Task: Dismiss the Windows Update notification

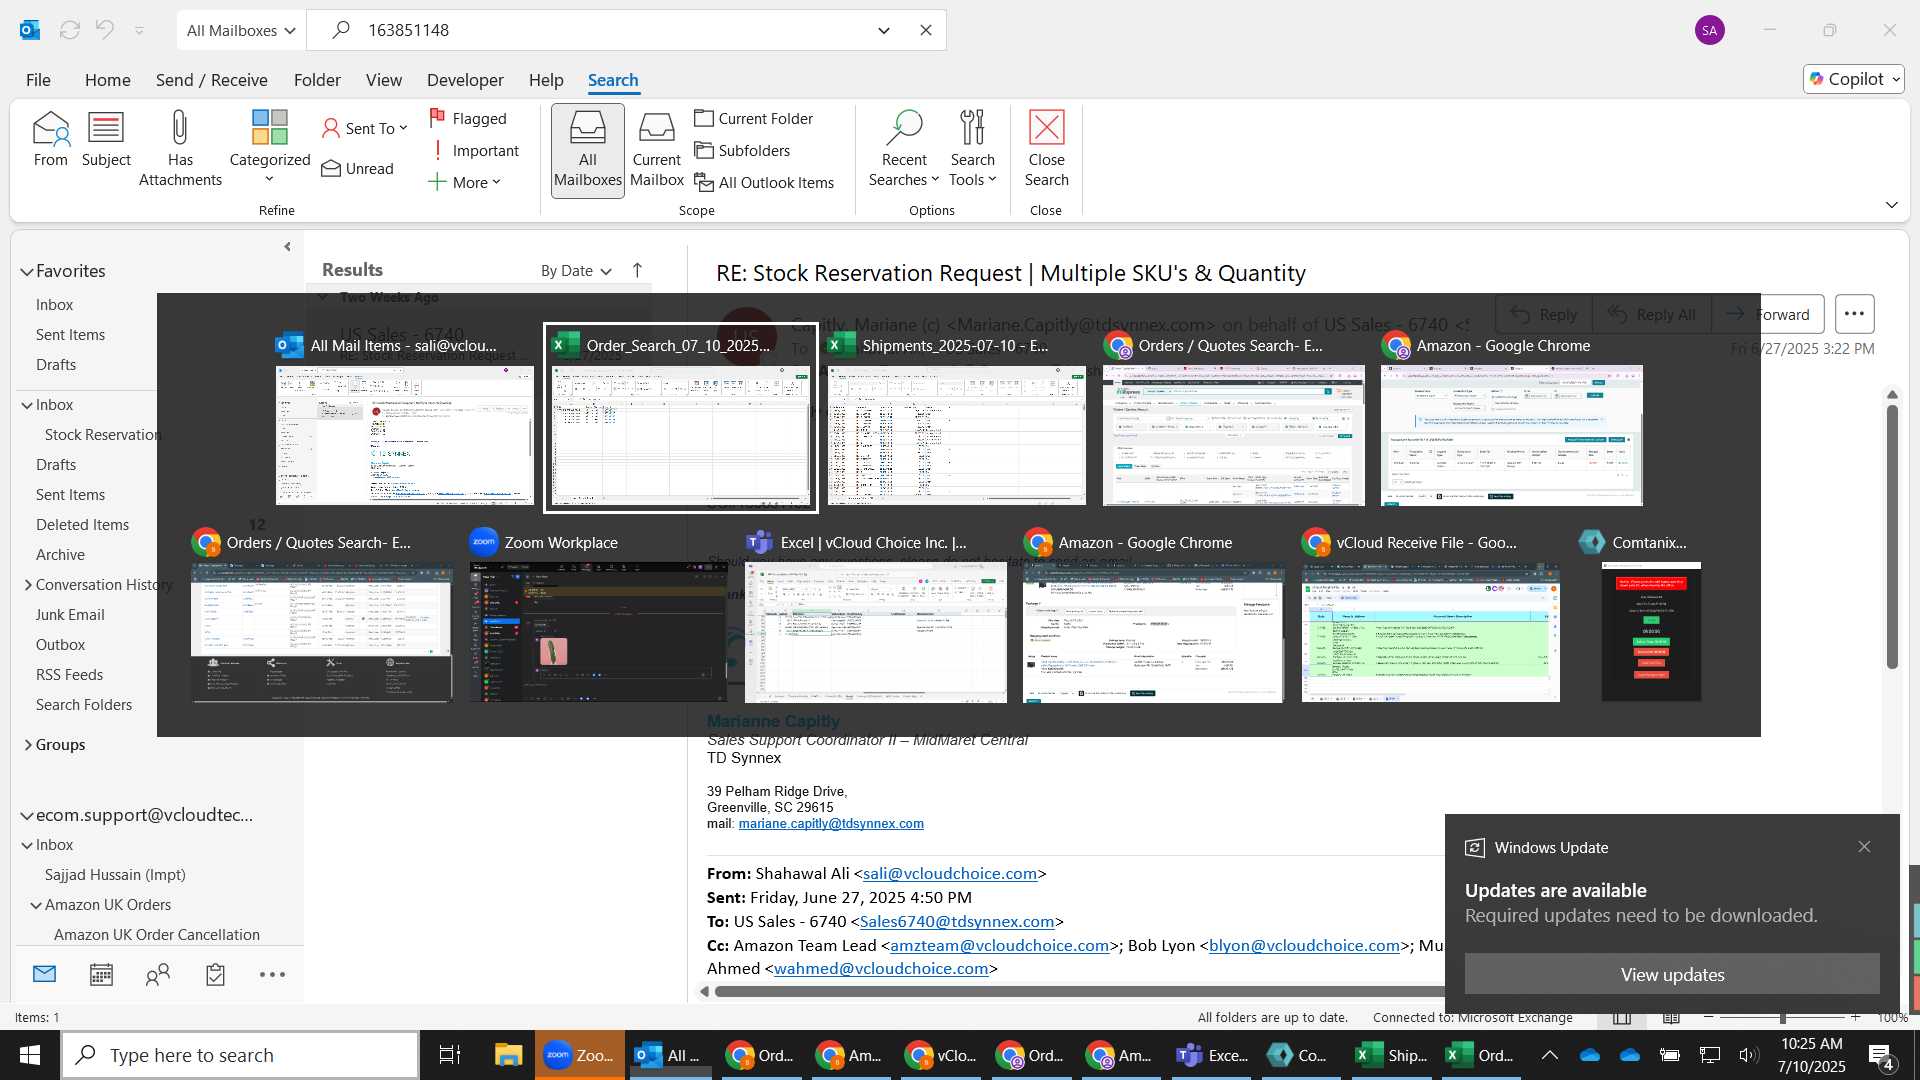Action: click(1864, 847)
